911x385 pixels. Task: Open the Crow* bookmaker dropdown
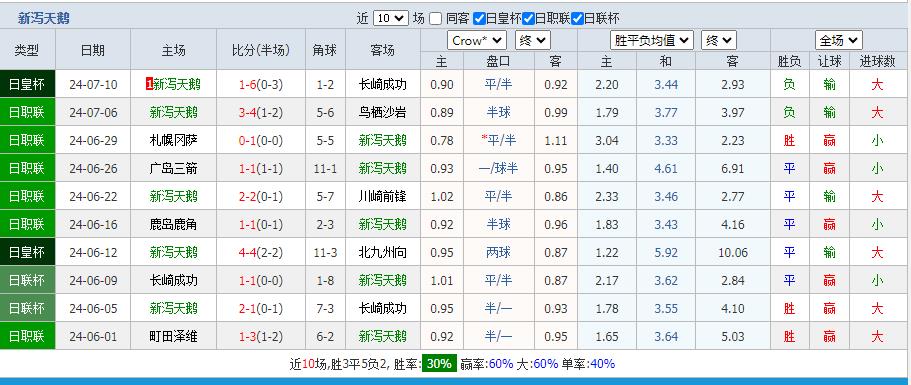477,41
